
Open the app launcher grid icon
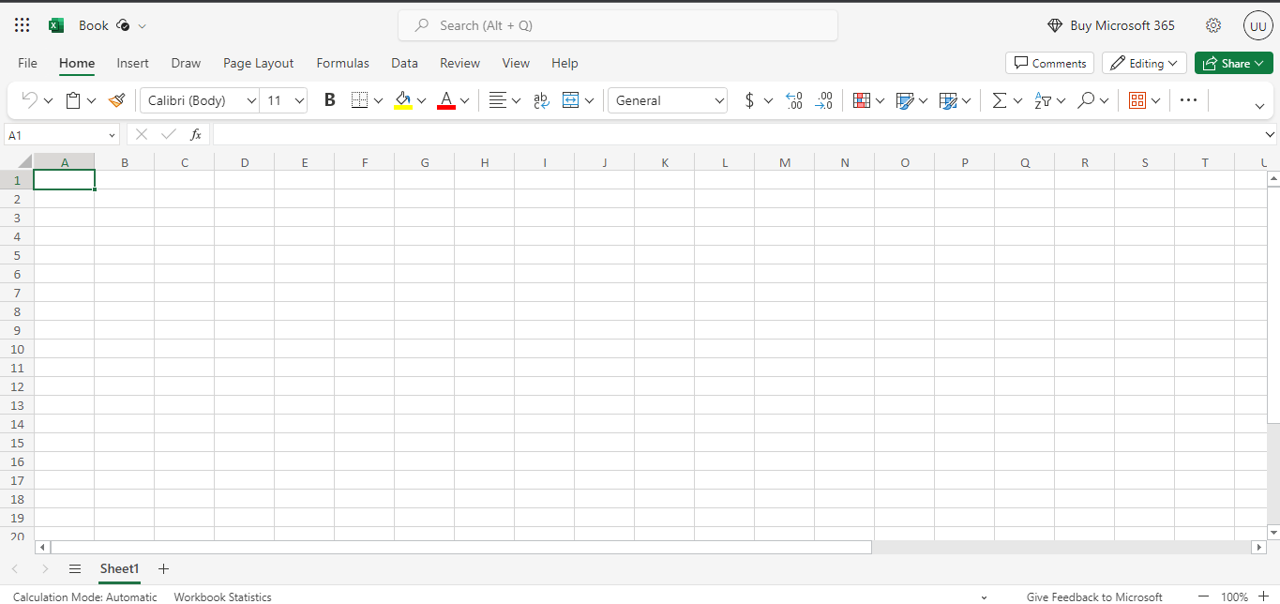tap(22, 25)
